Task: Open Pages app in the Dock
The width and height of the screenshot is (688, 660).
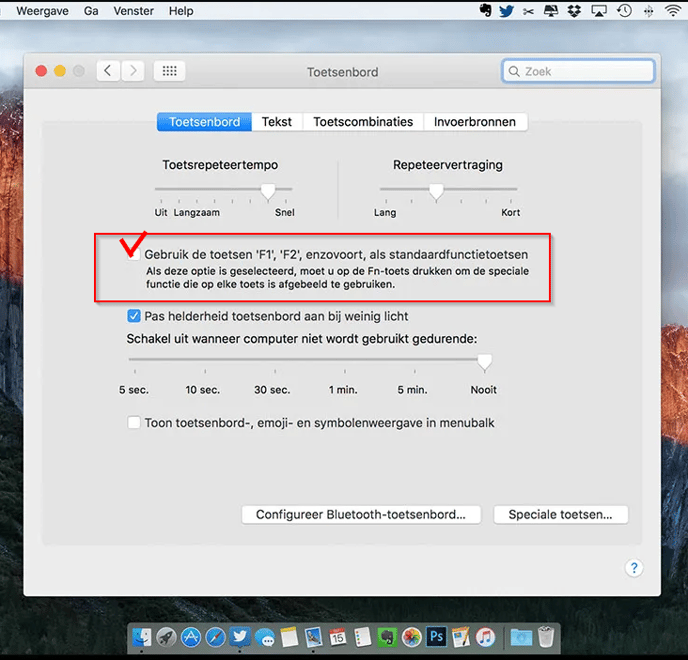Action: coord(461,637)
